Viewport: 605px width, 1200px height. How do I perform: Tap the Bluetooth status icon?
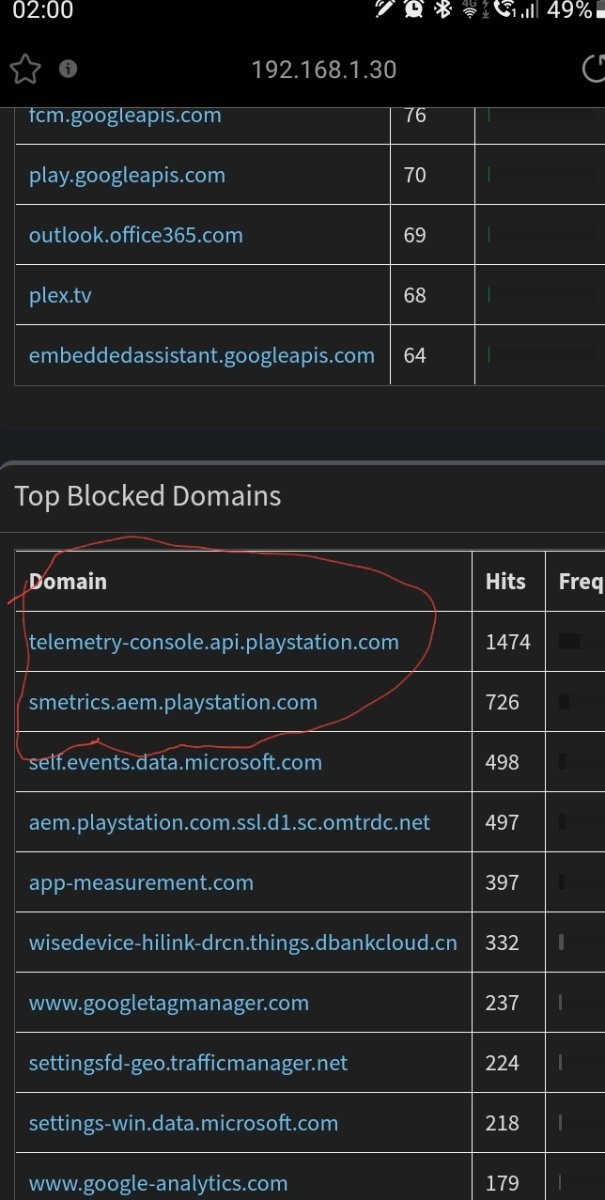(x=443, y=10)
